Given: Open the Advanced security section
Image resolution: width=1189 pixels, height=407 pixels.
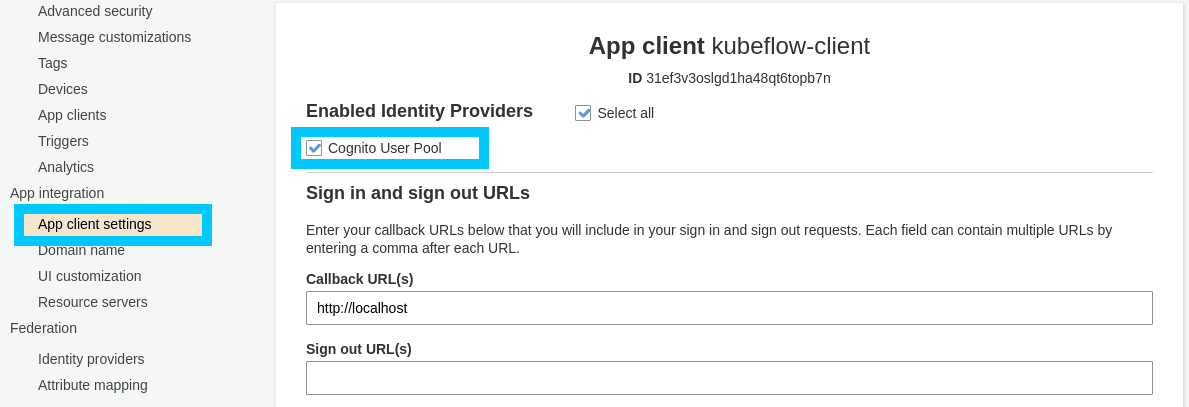Looking at the screenshot, I should pos(95,11).
